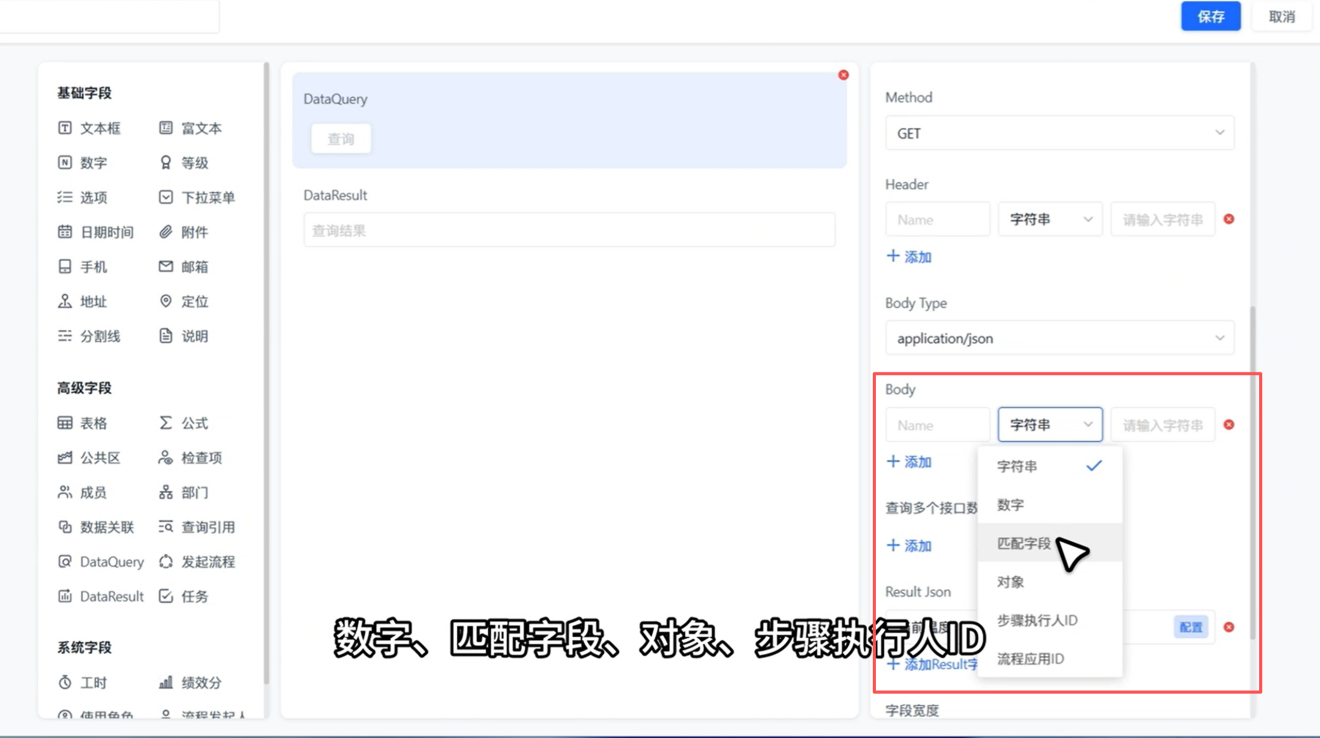Select the 任务 task field icon

tap(166, 597)
